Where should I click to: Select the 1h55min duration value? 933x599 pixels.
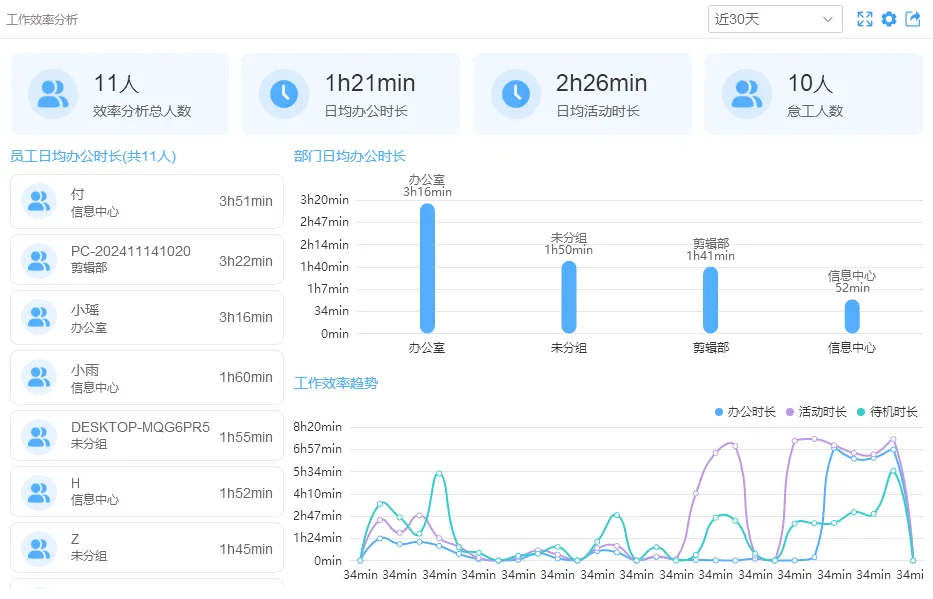click(x=246, y=437)
